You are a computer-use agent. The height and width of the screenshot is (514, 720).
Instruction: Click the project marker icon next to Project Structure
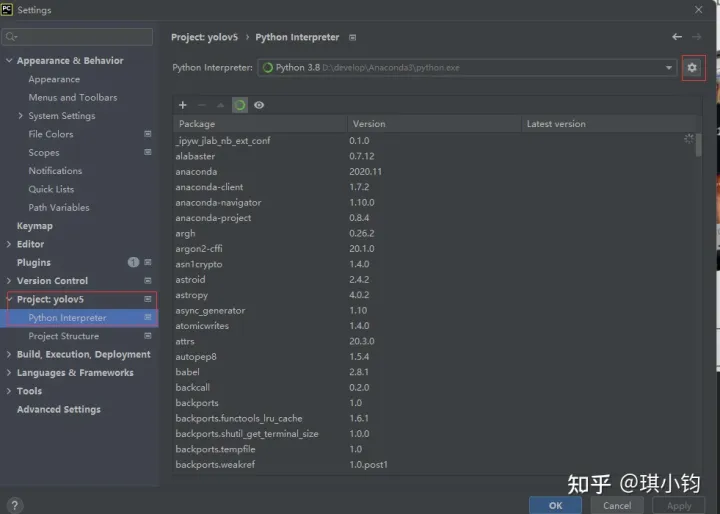pos(148,336)
